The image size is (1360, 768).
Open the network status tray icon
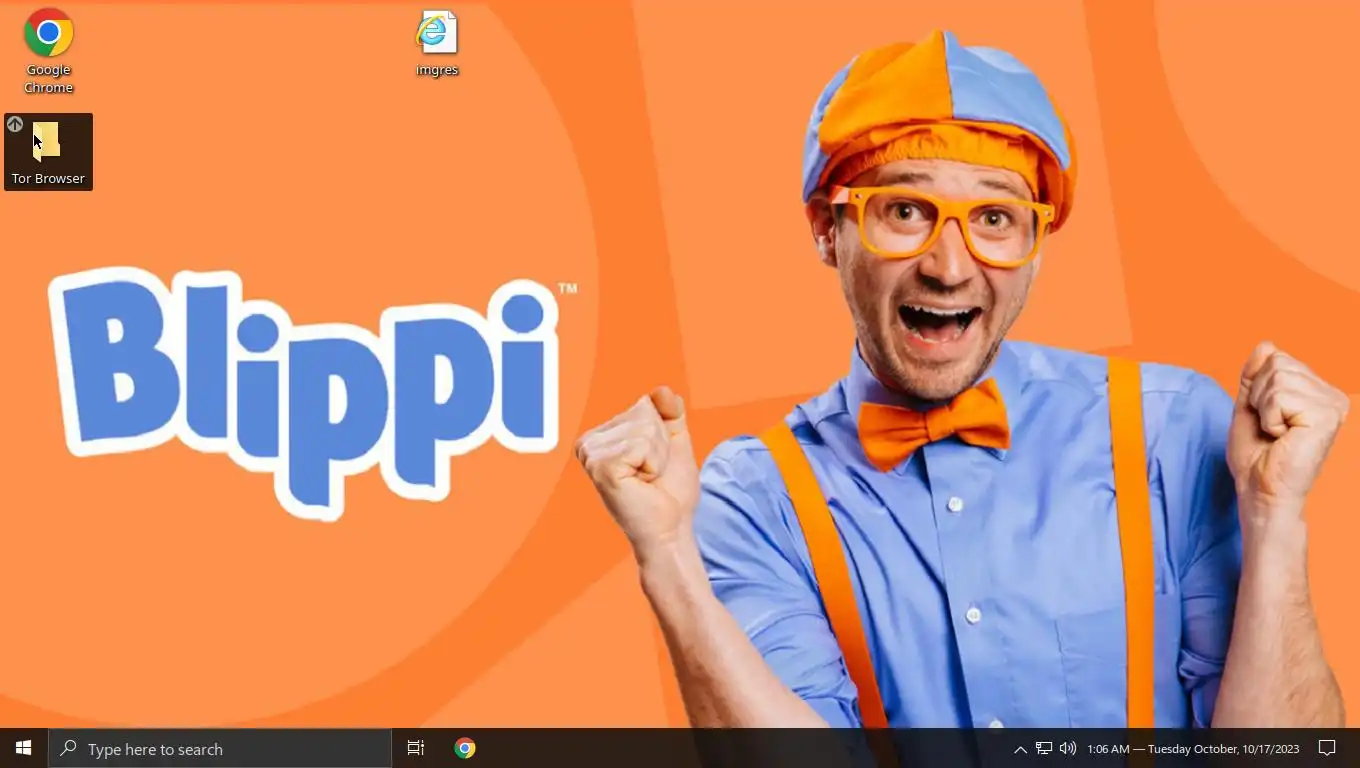pyautogui.click(x=1044, y=748)
